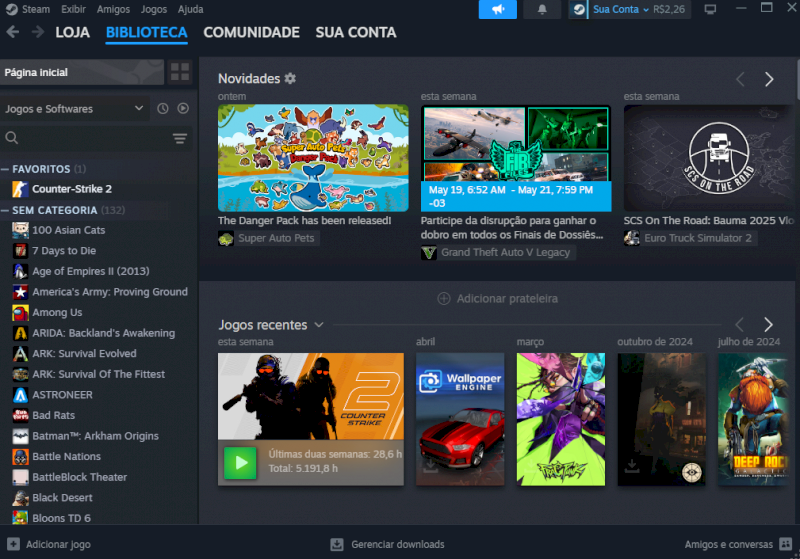Click the account avatar icon
Image resolution: width=800 pixels, height=559 pixels.
pos(579,9)
